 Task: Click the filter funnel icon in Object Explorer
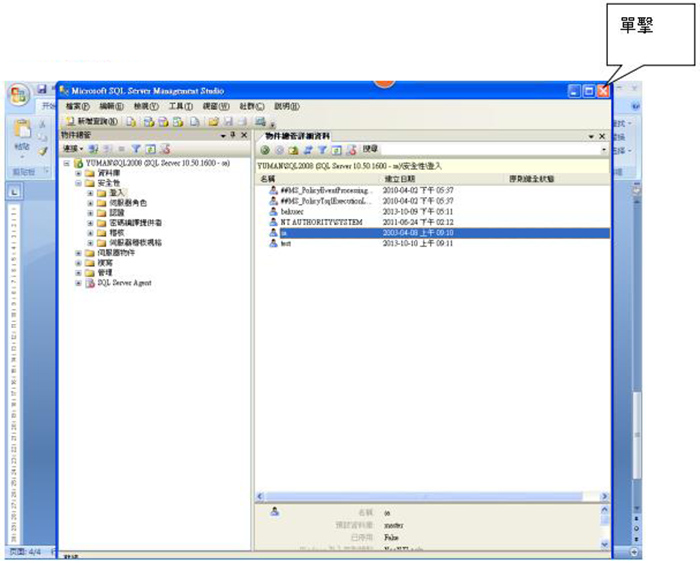tap(138, 148)
